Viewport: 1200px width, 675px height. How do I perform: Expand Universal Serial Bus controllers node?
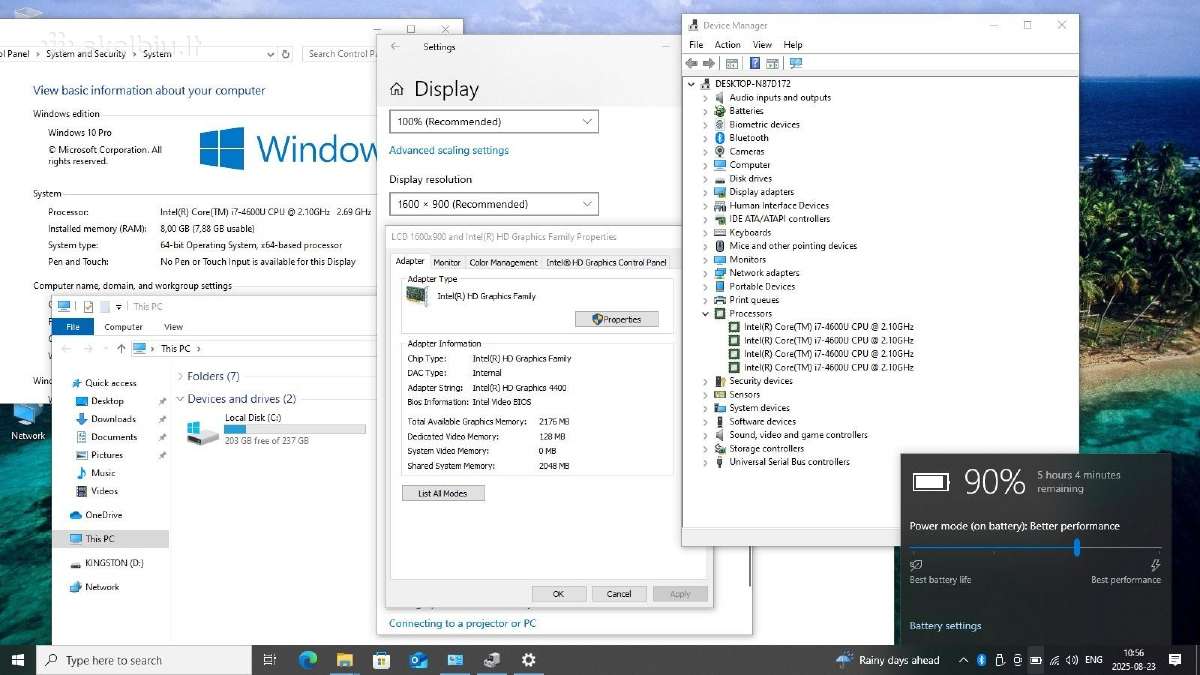click(705, 462)
